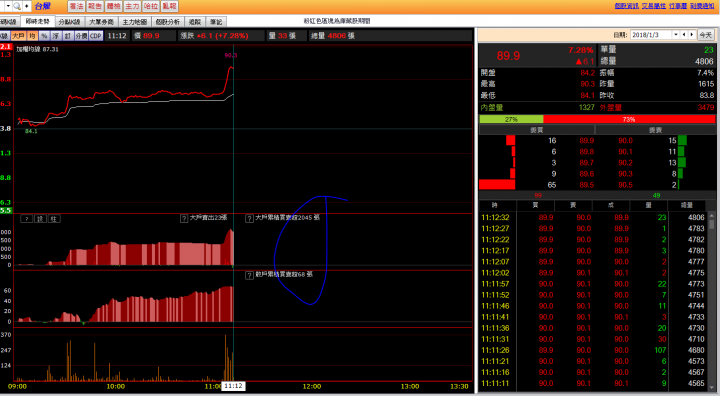
Task: Click the 亂報 button
Action: (x=169, y=6)
